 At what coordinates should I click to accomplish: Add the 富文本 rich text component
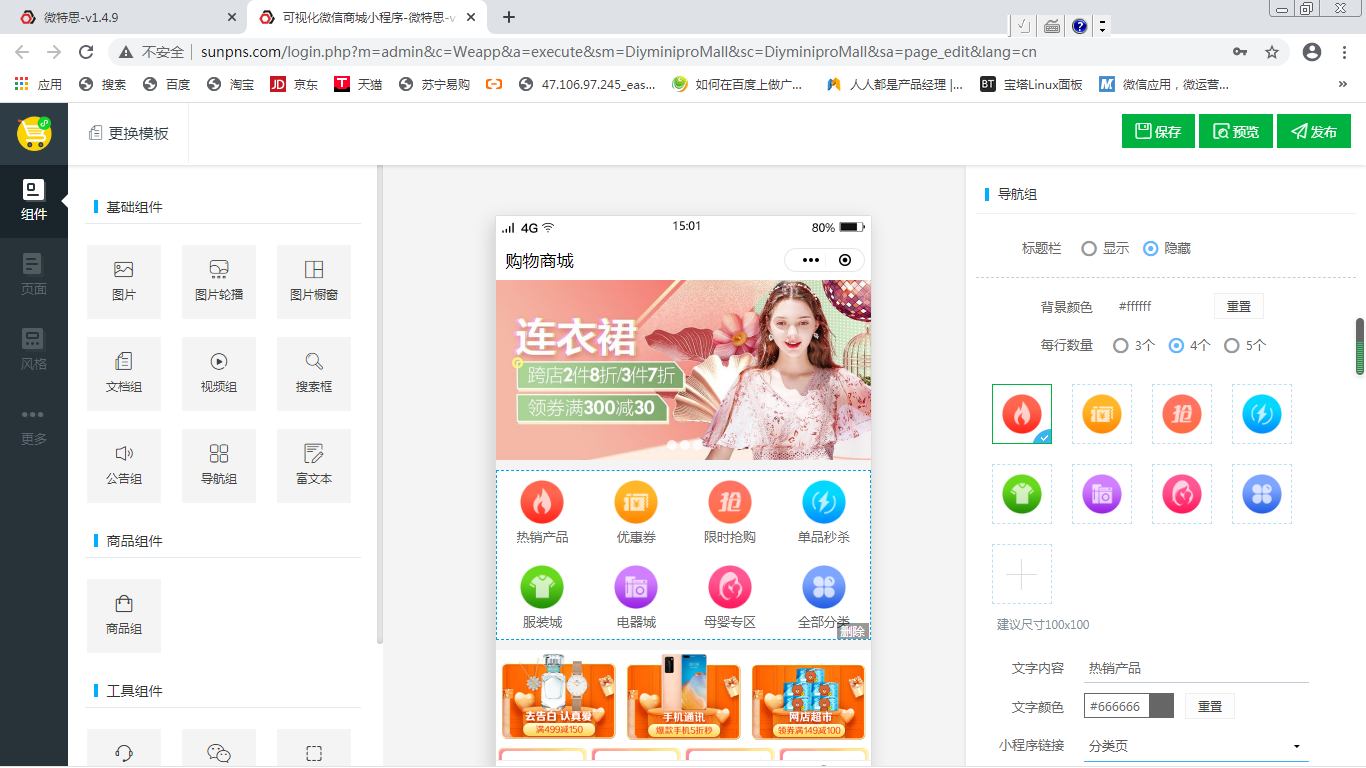coord(314,466)
